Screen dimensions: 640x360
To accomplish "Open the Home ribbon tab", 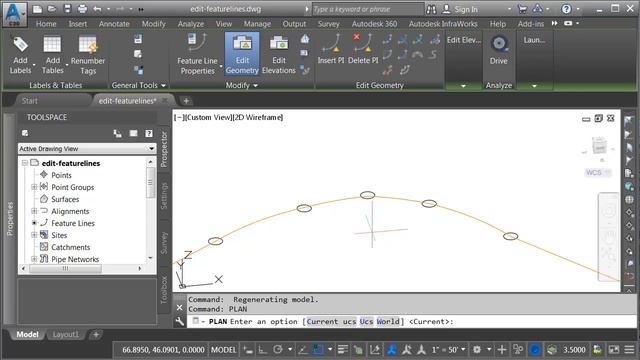I will coord(46,24).
